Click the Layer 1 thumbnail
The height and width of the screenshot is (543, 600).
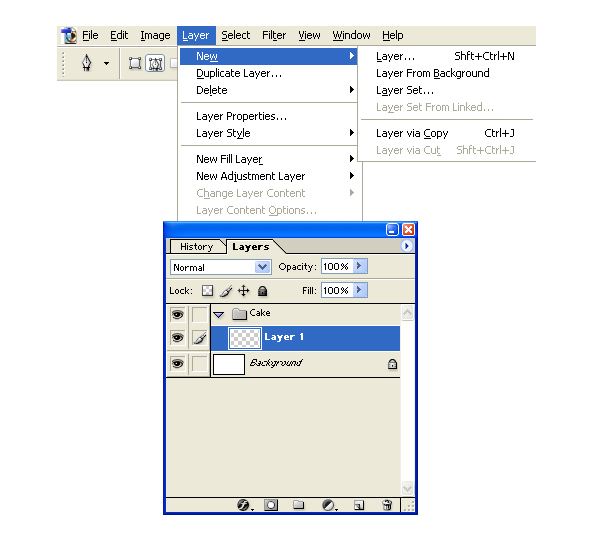(245, 338)
